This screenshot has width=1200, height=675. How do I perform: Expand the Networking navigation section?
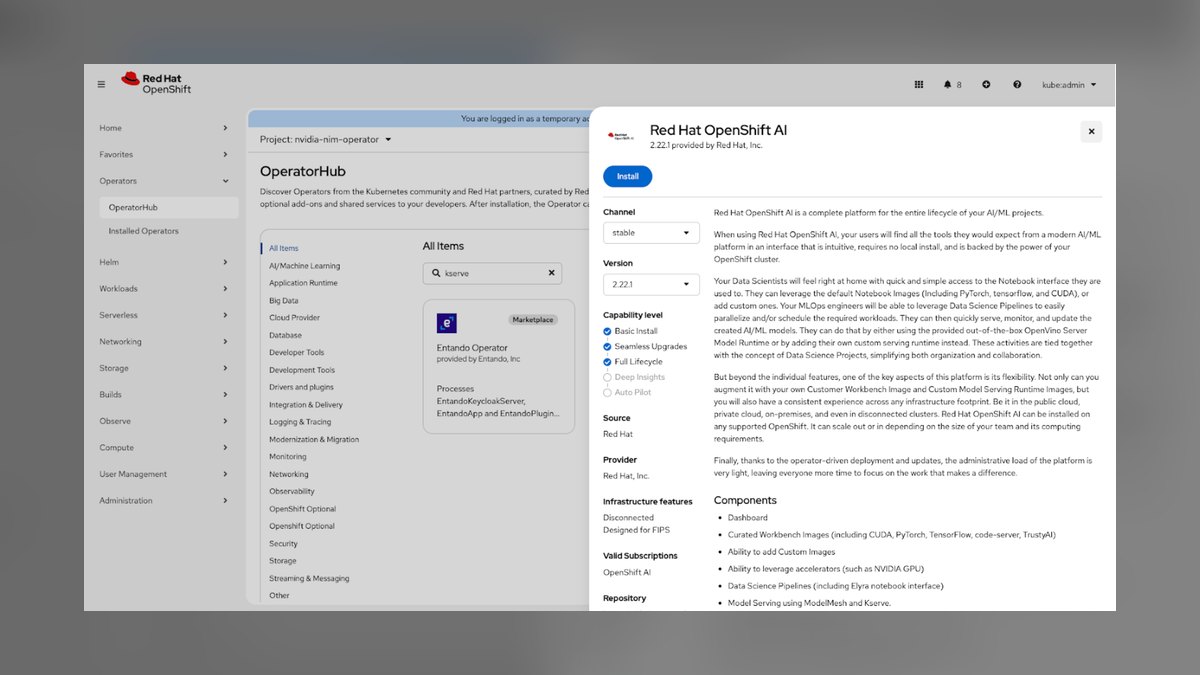[x=164, y=341]
